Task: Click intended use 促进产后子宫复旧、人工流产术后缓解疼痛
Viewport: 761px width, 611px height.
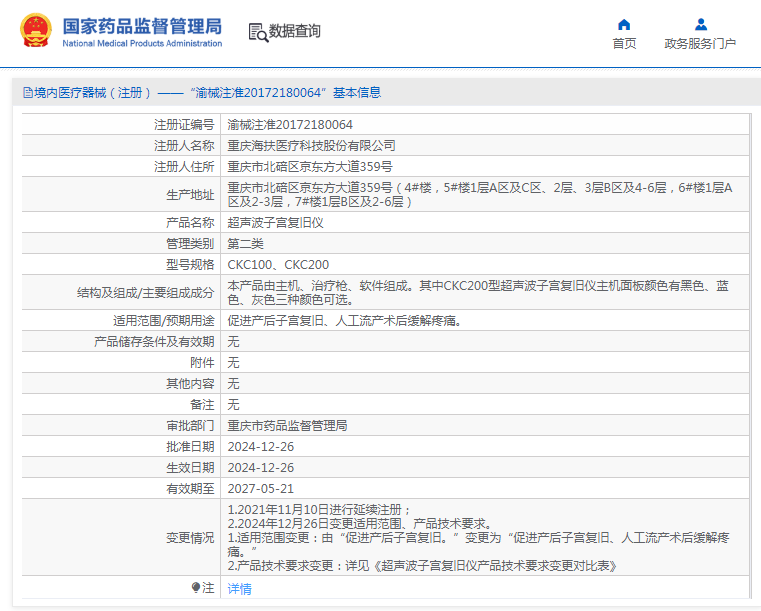Action: [344, 321]
